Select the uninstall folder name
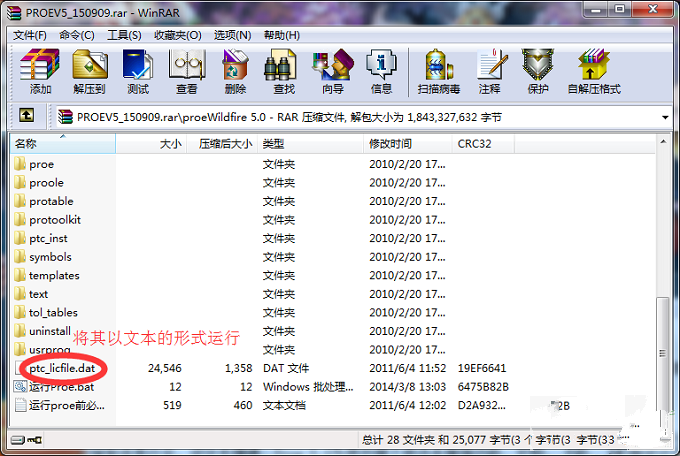 tap(50, 331)
